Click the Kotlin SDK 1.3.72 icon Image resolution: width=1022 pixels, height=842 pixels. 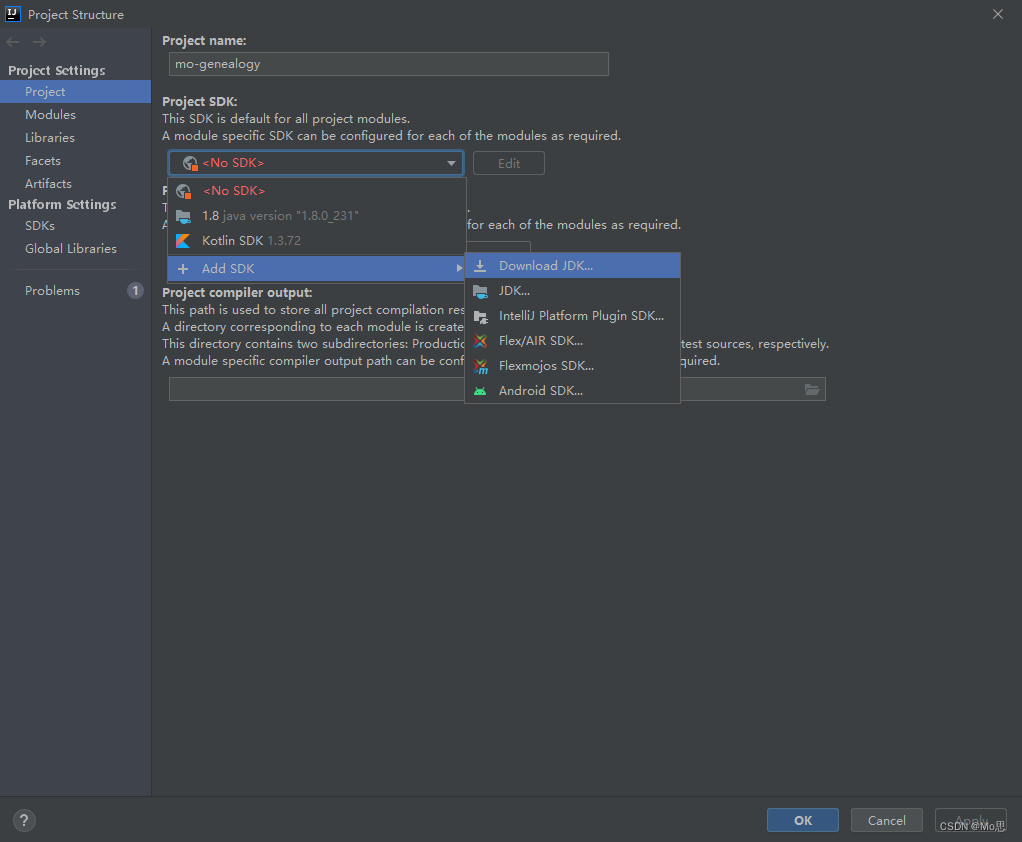[x=184, y=240]
